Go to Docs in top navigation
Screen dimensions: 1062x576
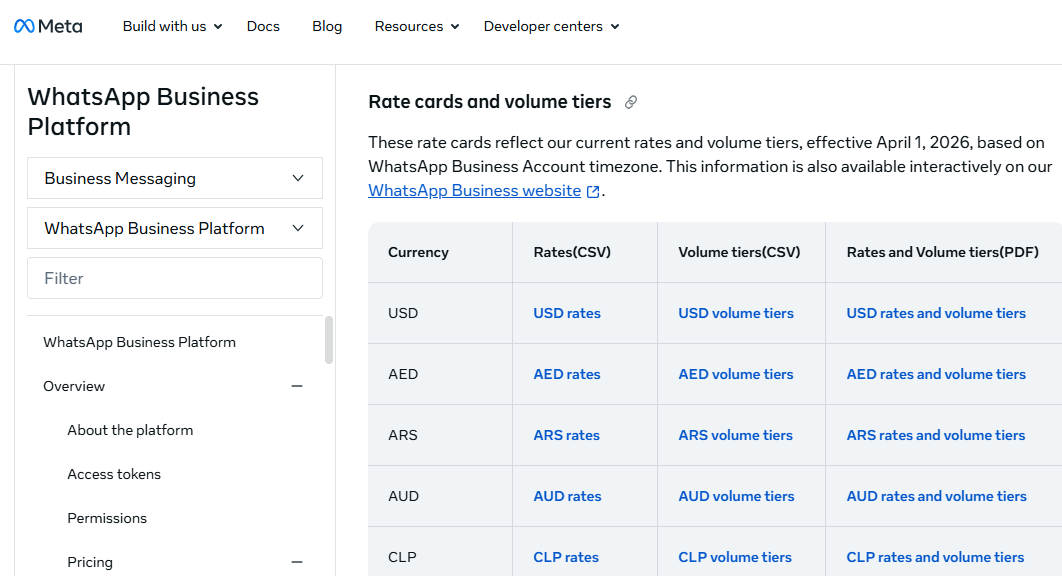coord(263,26)
